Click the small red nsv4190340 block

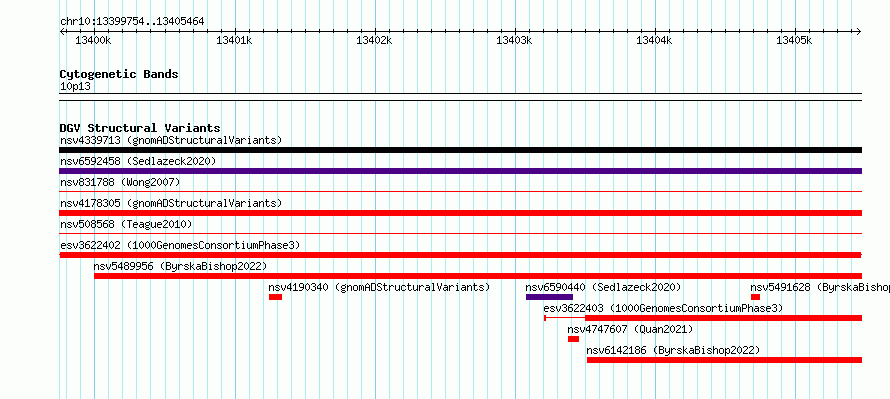275,297
